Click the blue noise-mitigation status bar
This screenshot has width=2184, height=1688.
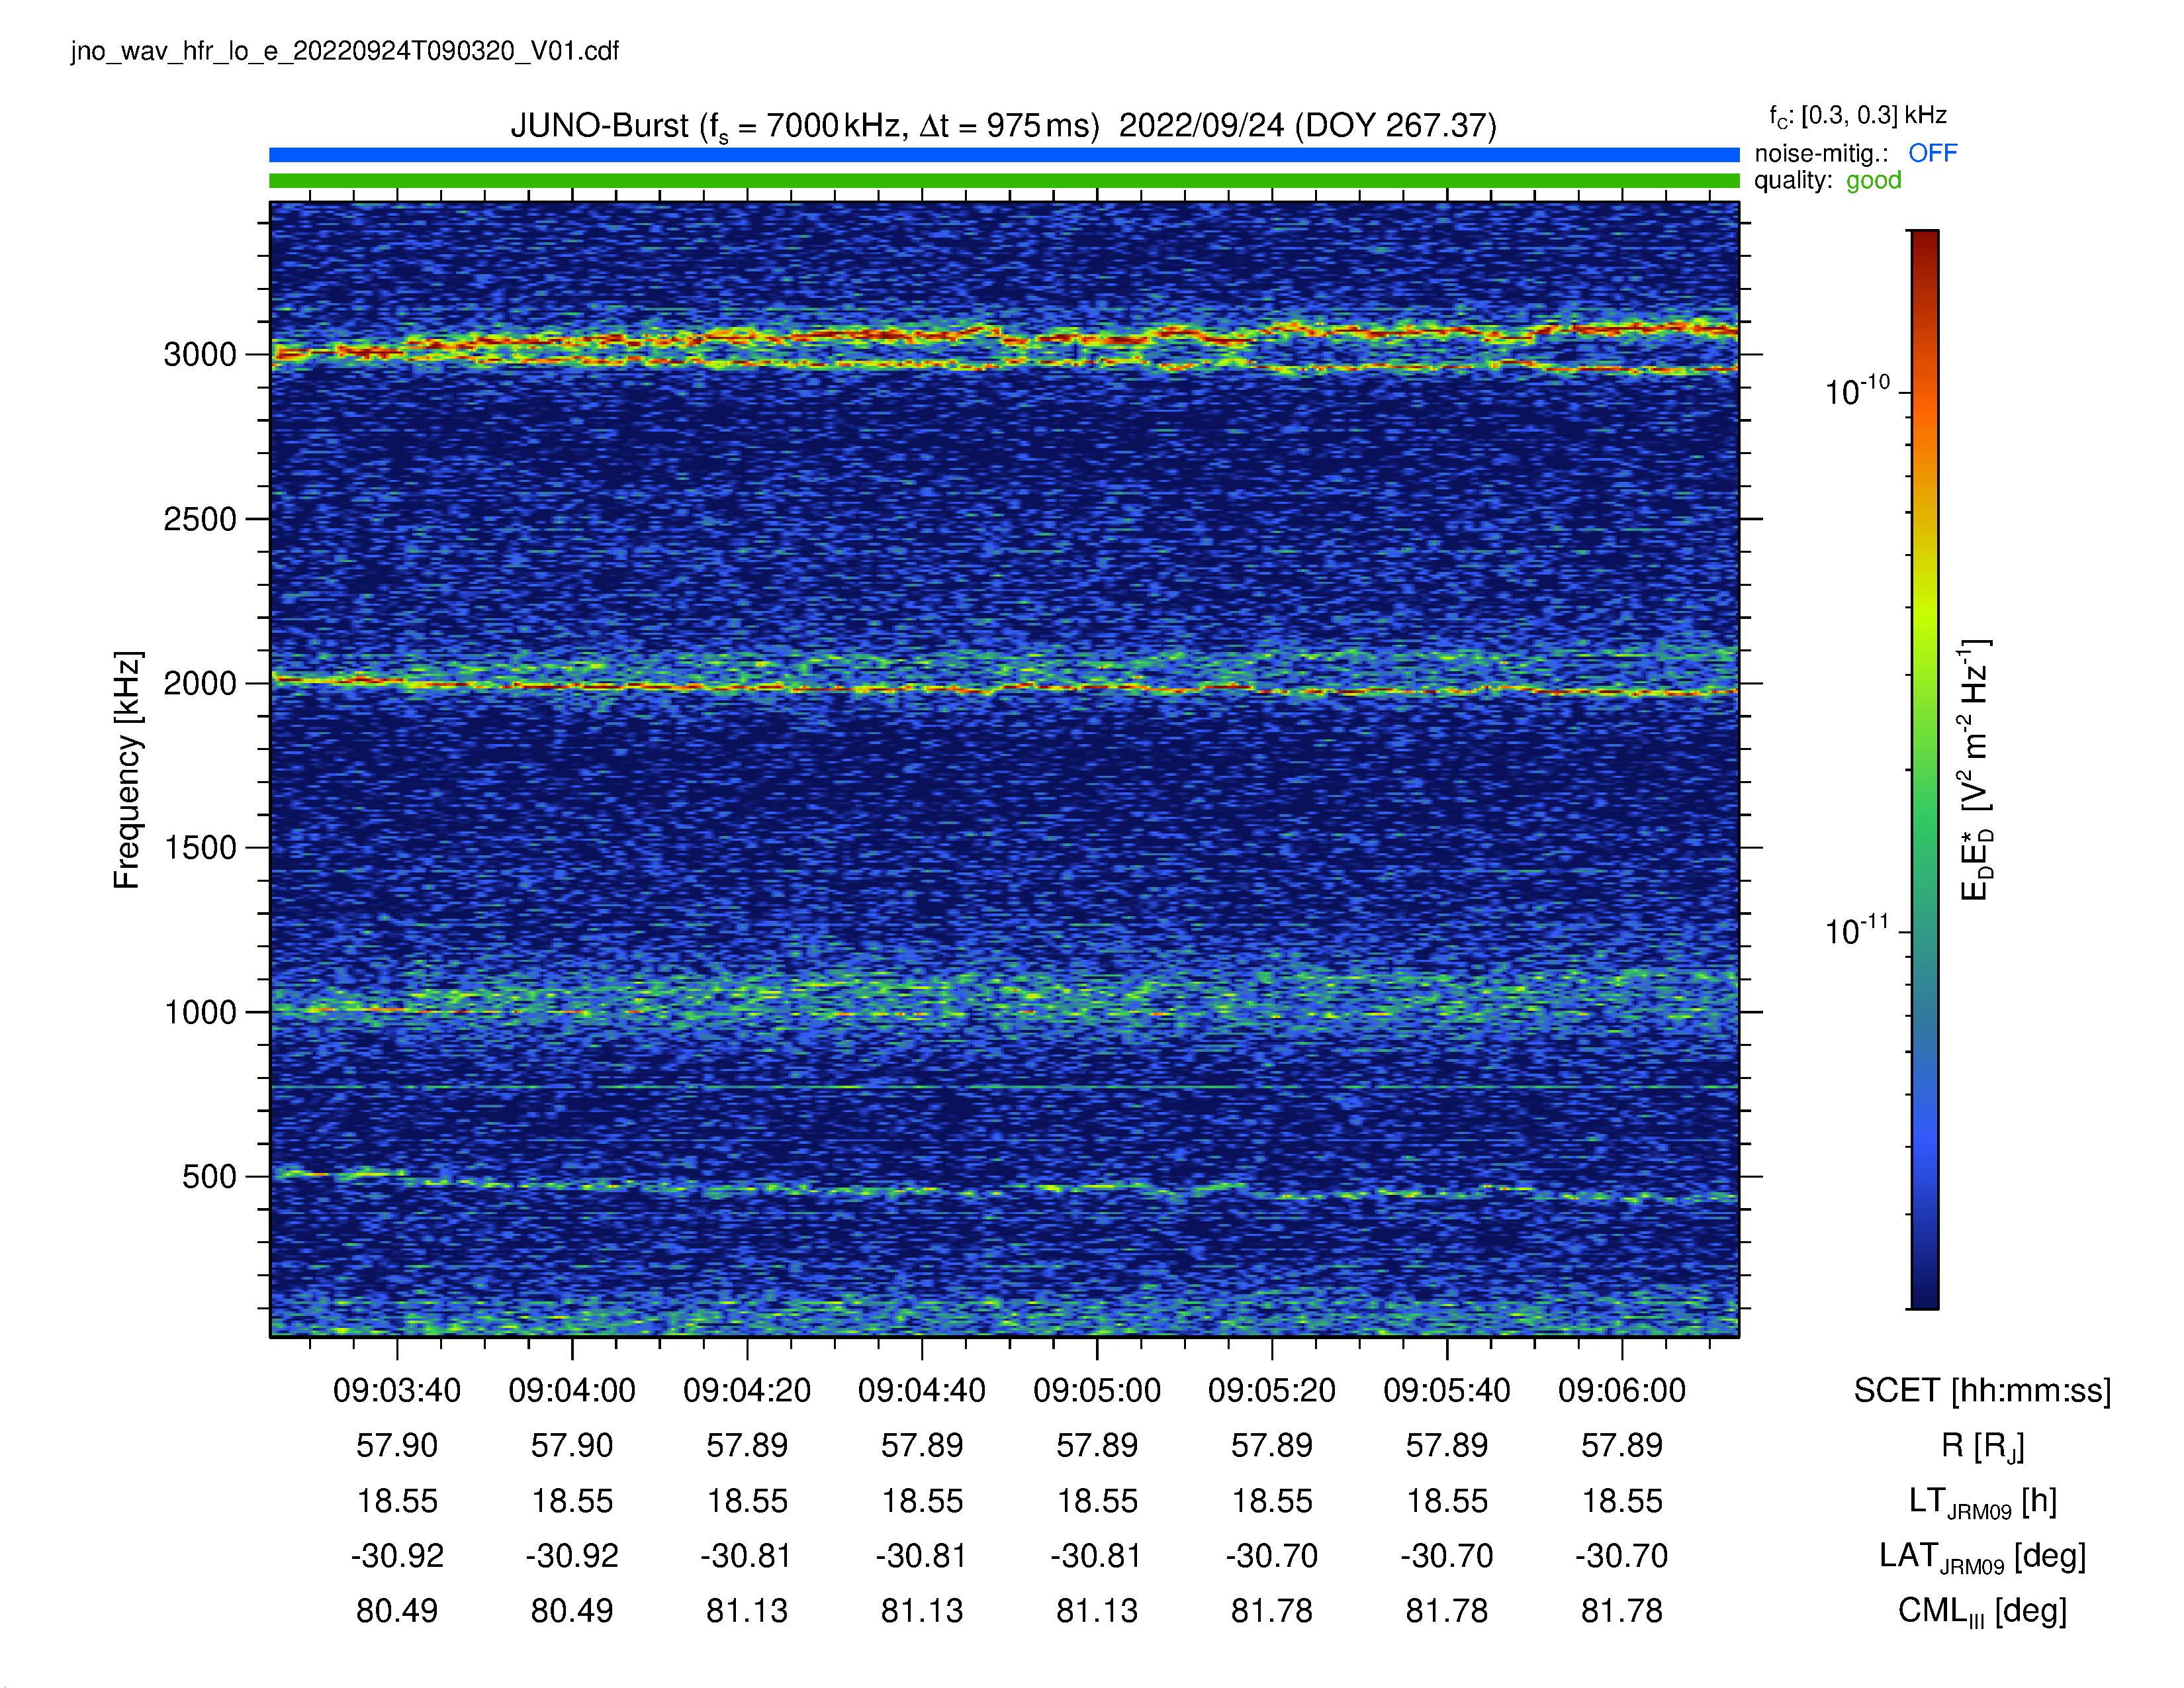click(x=1004, y=155)
